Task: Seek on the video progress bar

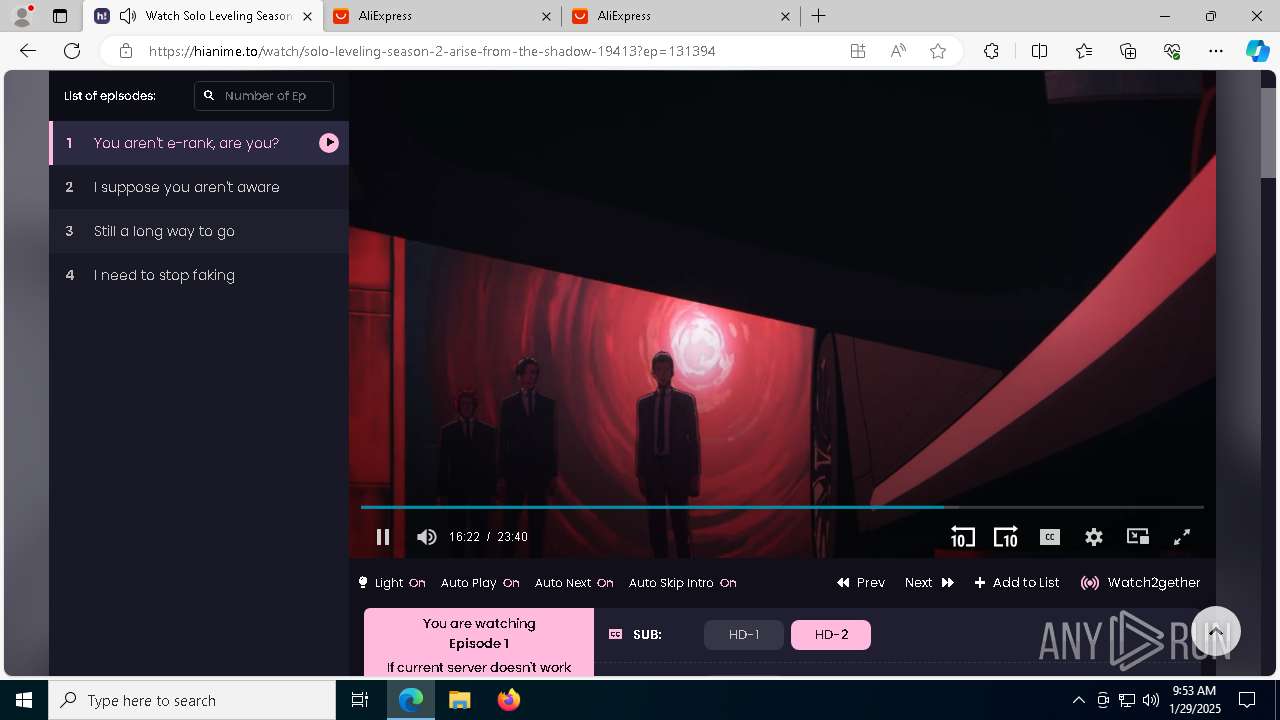Action: pos(782,507)
